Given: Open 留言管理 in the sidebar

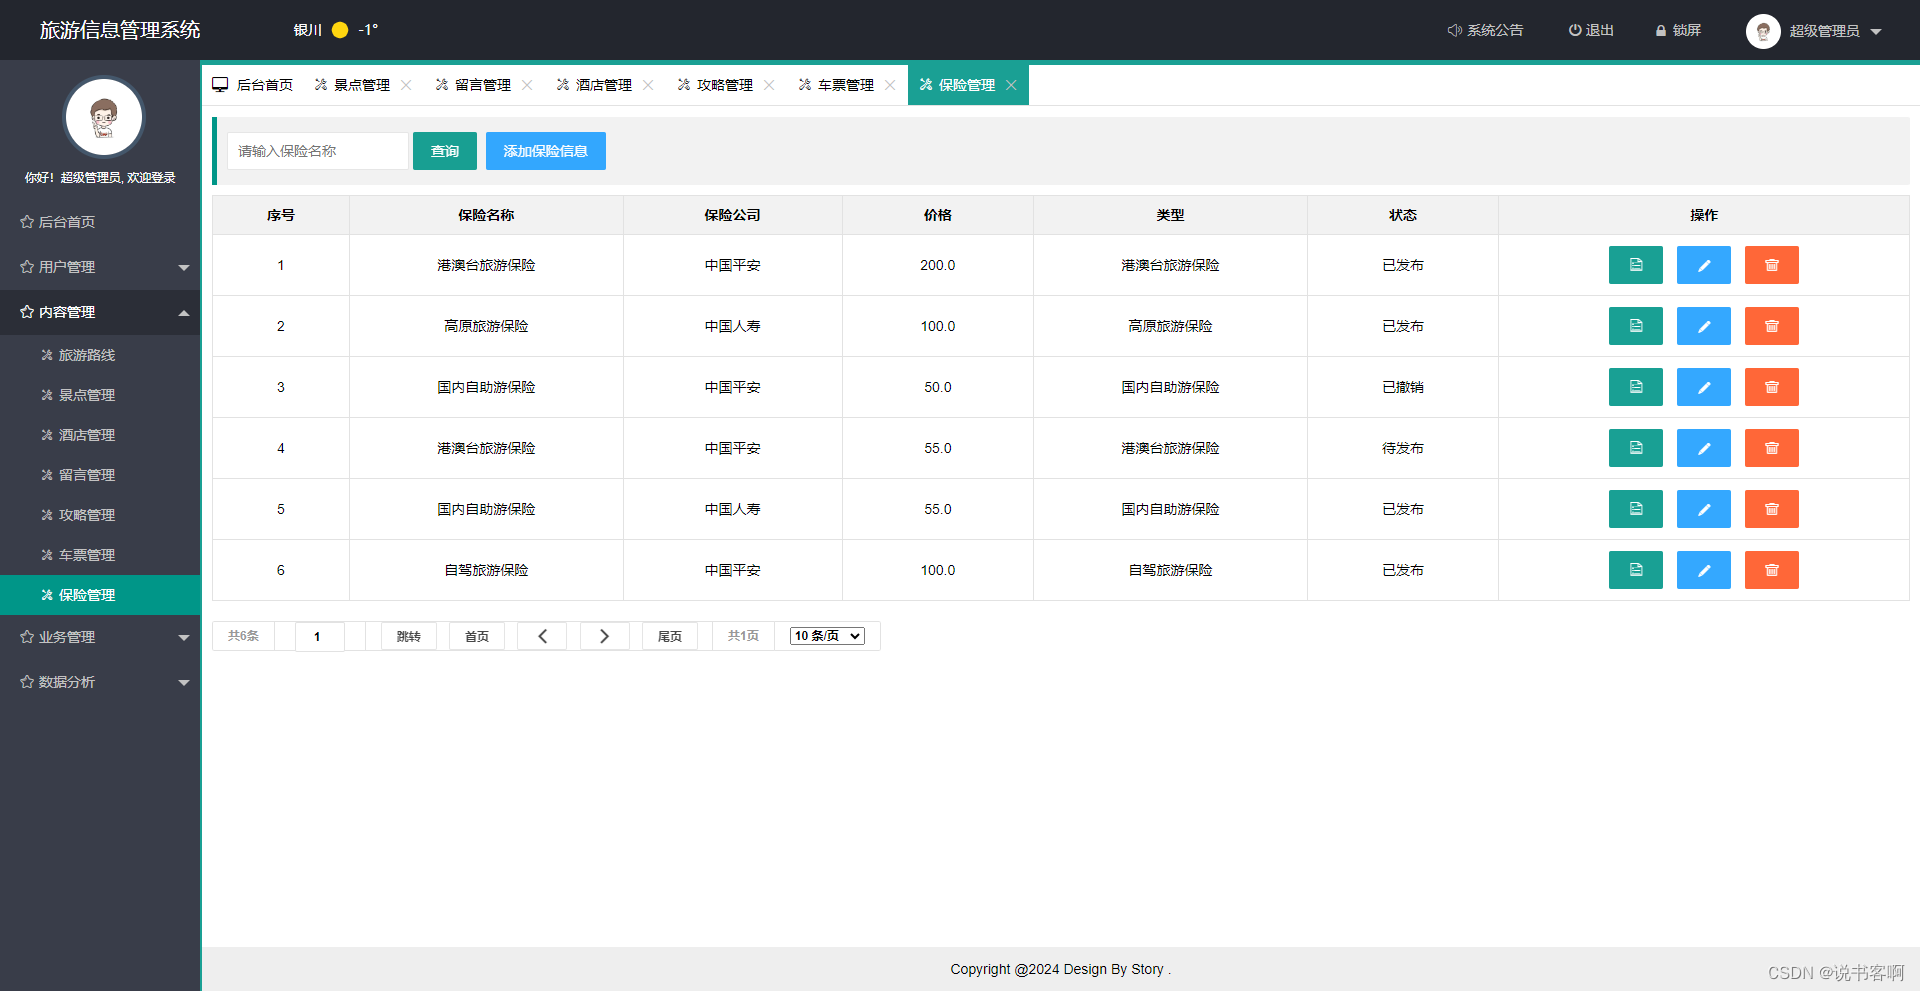Looking at the screenshot, I should pos(100,475).
